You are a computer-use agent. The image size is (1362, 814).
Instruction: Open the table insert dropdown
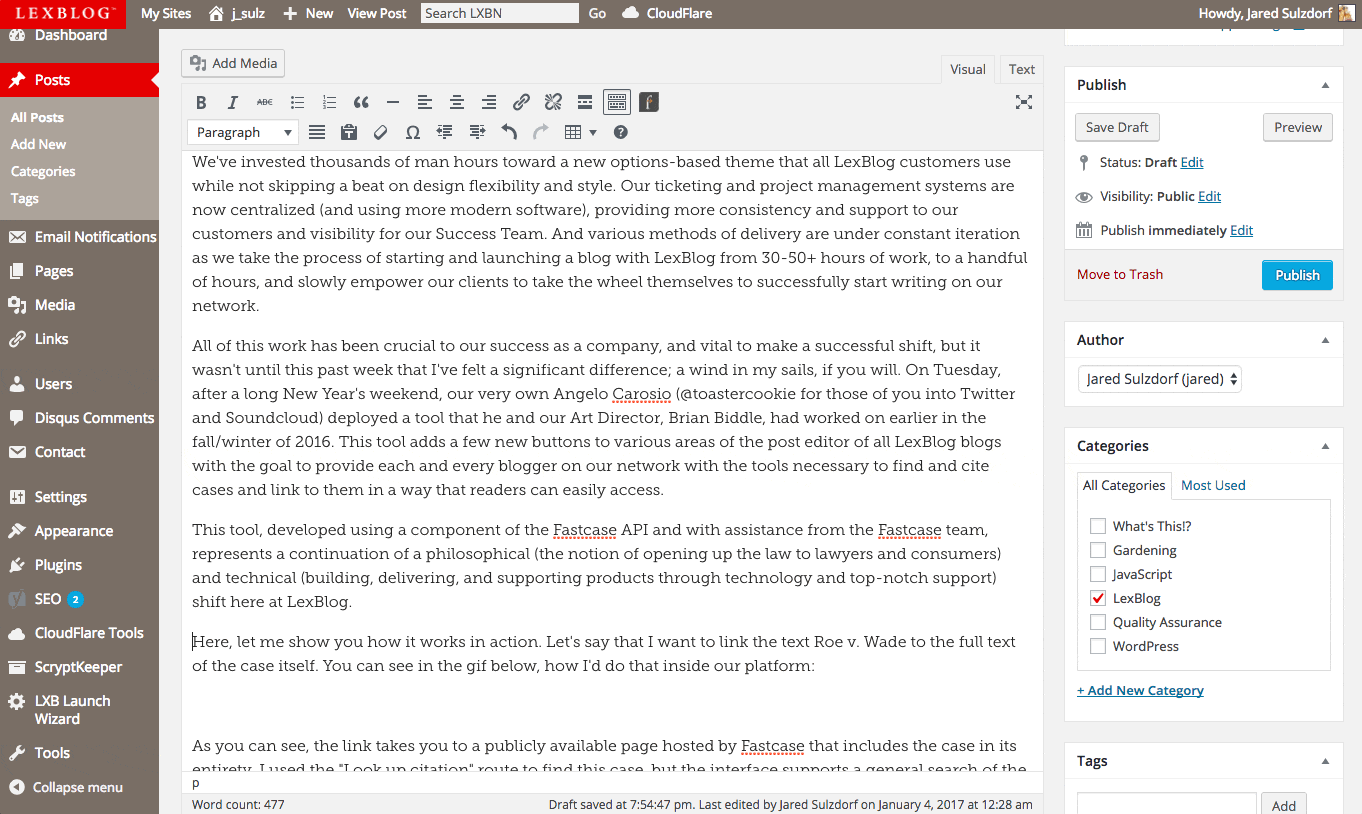coord(580,132)
